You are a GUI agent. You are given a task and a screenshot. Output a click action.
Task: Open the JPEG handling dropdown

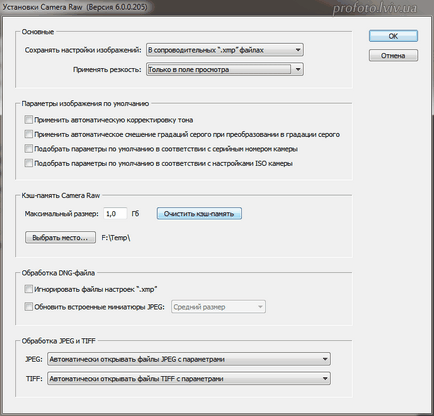click(189, 359)
